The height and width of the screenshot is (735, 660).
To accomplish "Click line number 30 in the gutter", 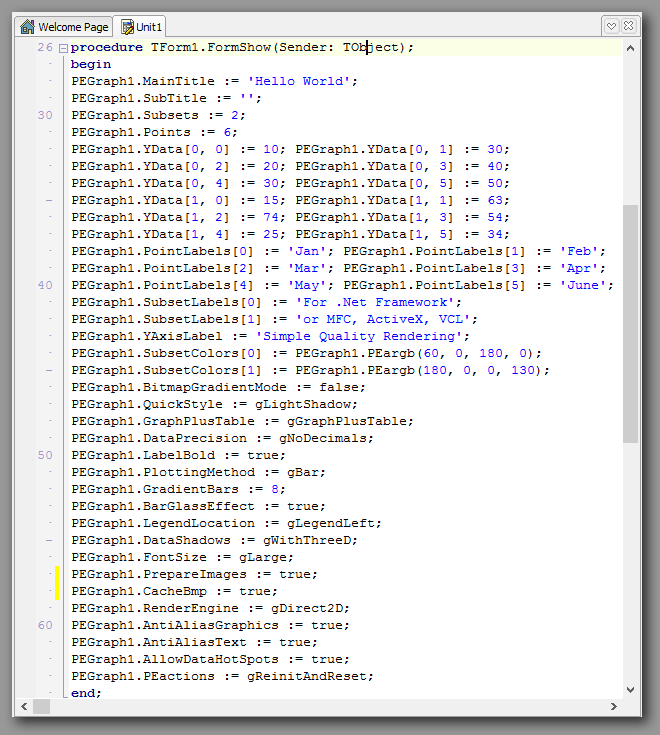I will pos(45,115).
